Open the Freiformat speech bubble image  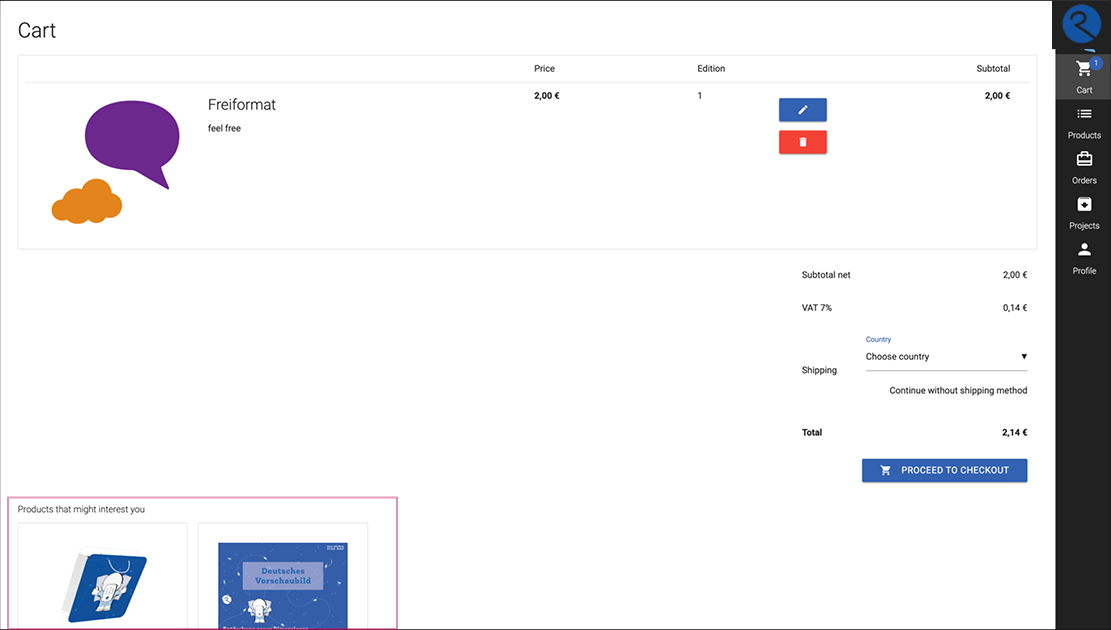click(115, 160)
